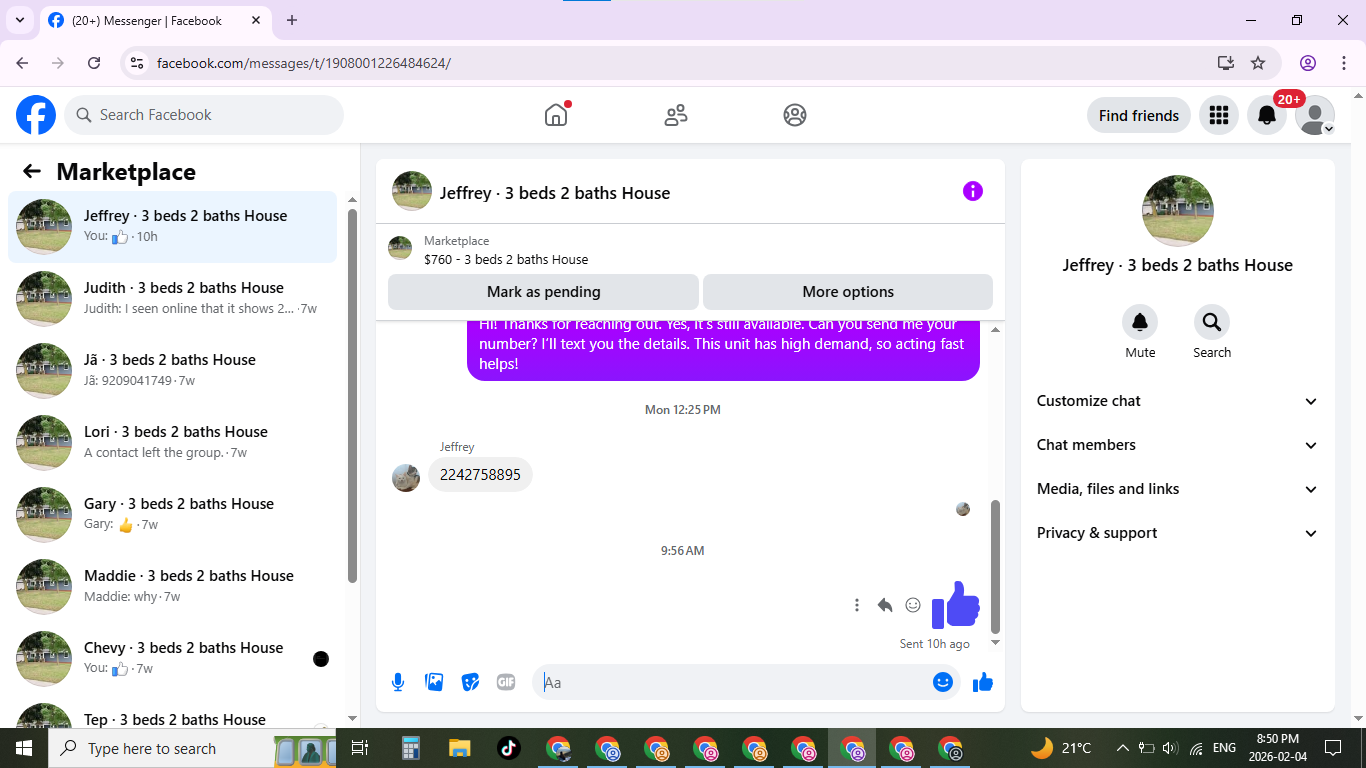The width and height of the screenshot is (1366, 768).
Task: Open the notifications bell with 20+ badge
Action: [1267, 115]
